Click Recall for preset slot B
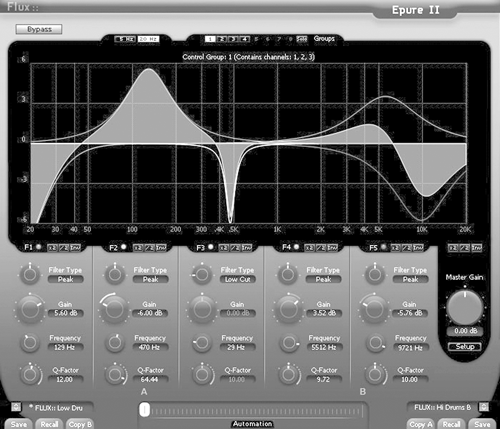Viewport: 500px width, 429px height. tap(451, 424)
